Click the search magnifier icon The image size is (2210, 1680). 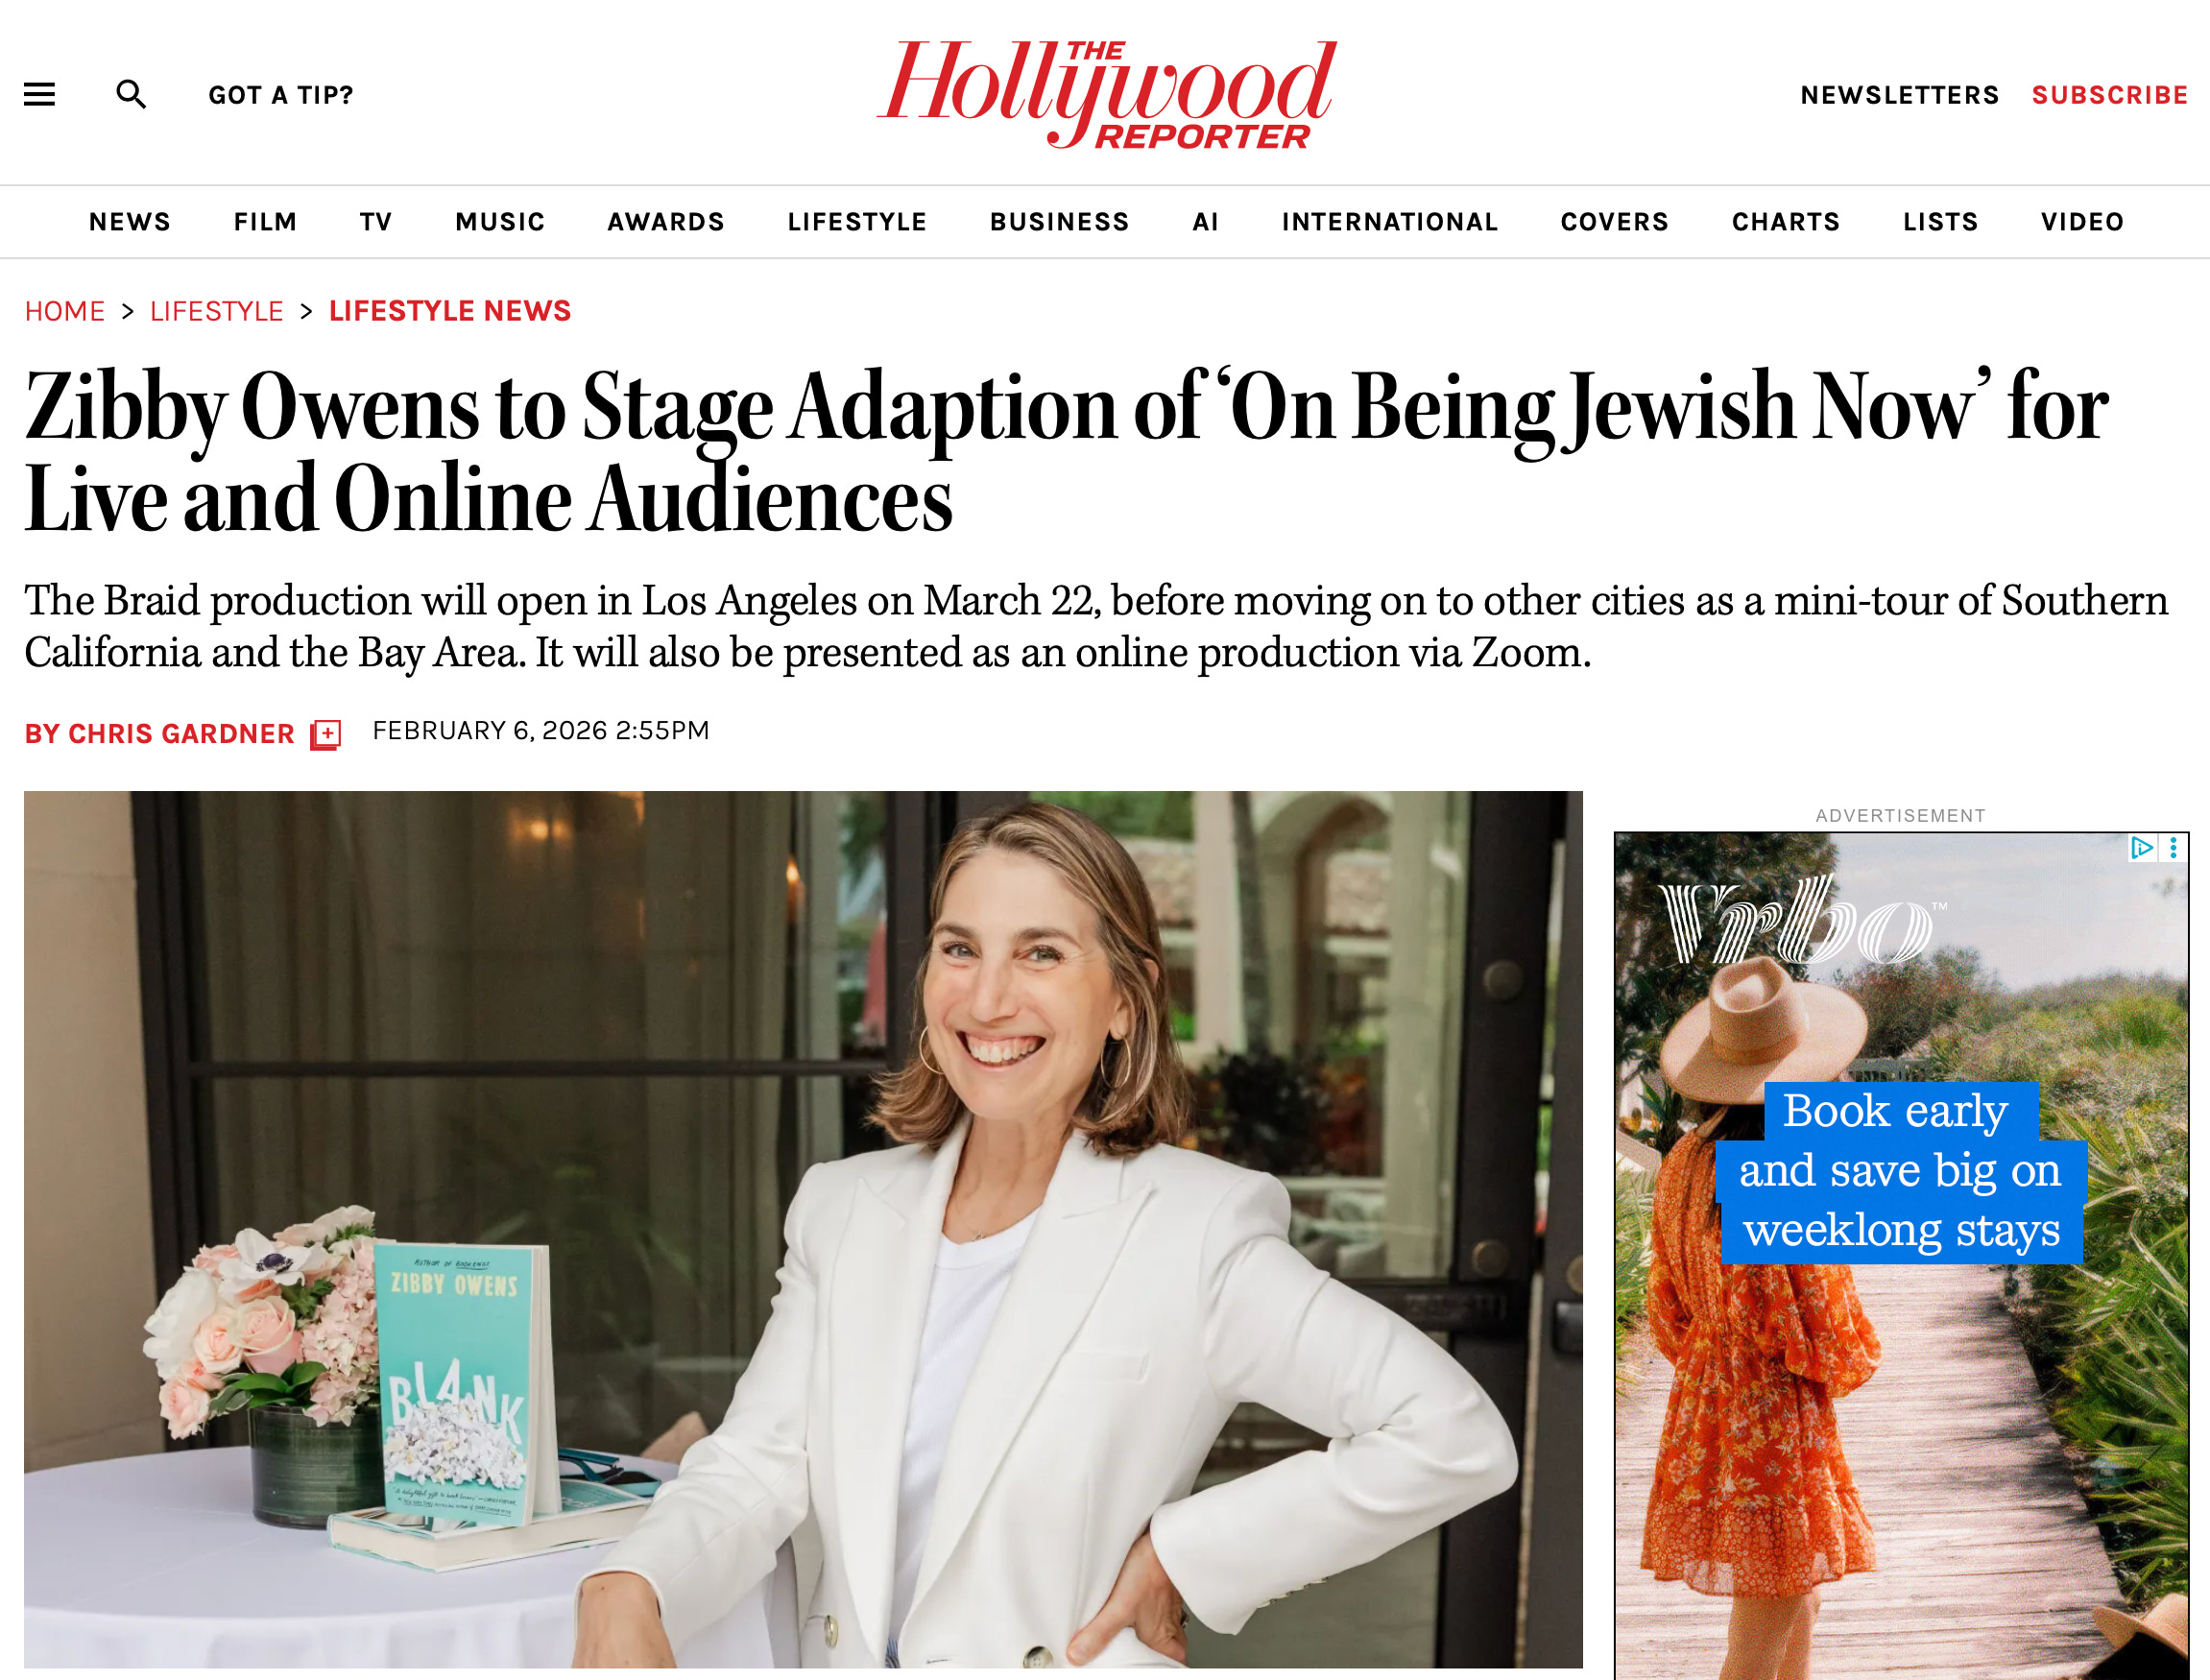(131, 94)
